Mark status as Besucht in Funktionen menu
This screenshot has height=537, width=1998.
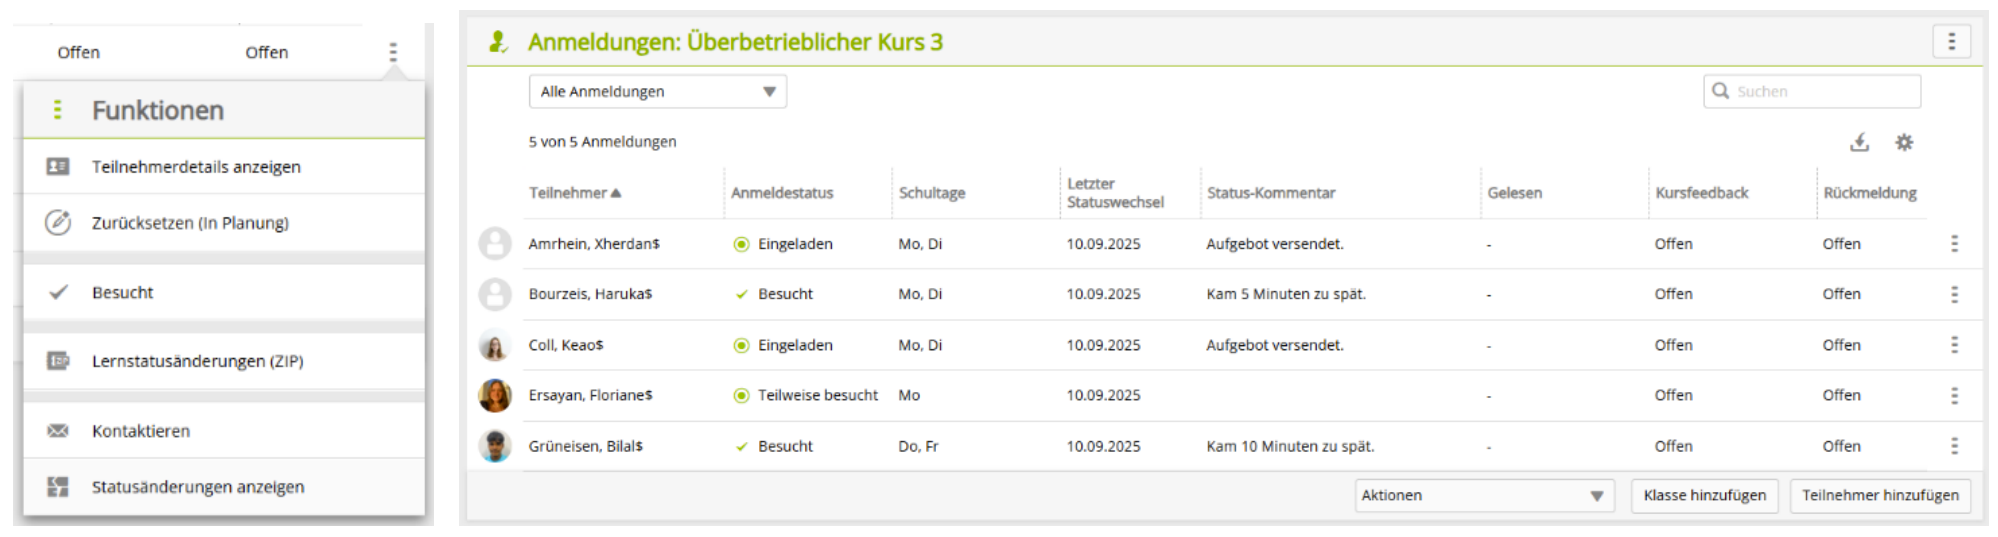click(x=123, y=292)
